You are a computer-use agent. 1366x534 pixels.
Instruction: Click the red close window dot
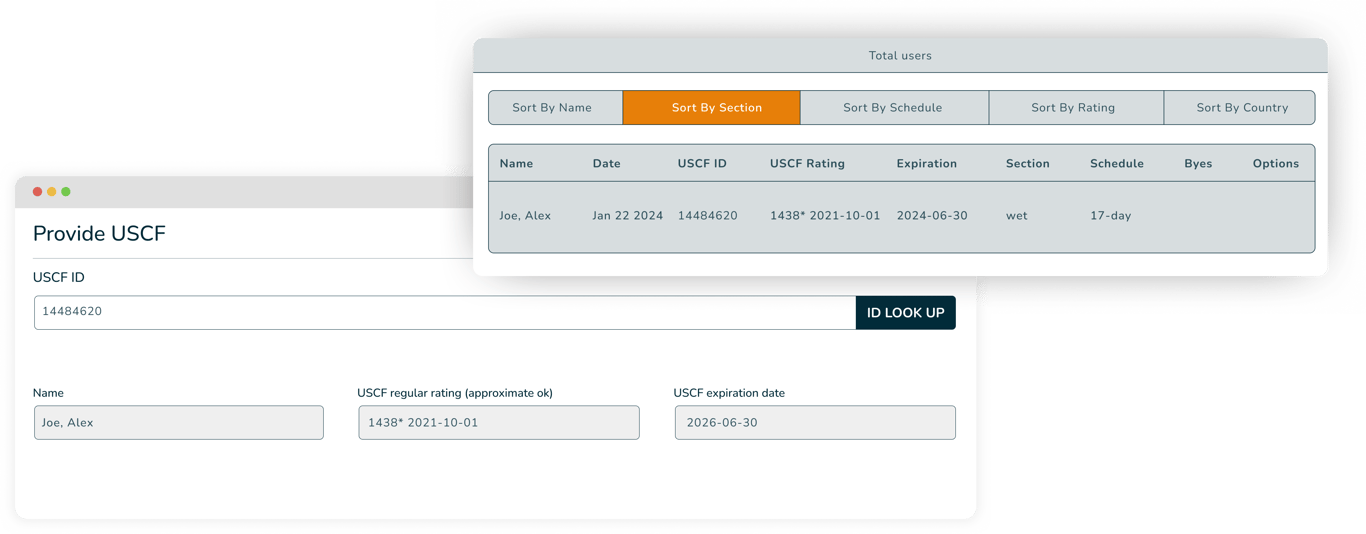38,192
